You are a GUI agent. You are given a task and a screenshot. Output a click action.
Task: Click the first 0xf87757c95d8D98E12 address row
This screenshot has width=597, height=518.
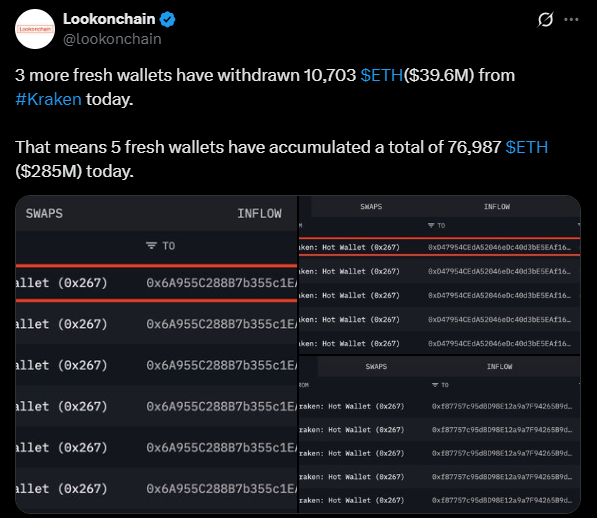tap(440, 406)
